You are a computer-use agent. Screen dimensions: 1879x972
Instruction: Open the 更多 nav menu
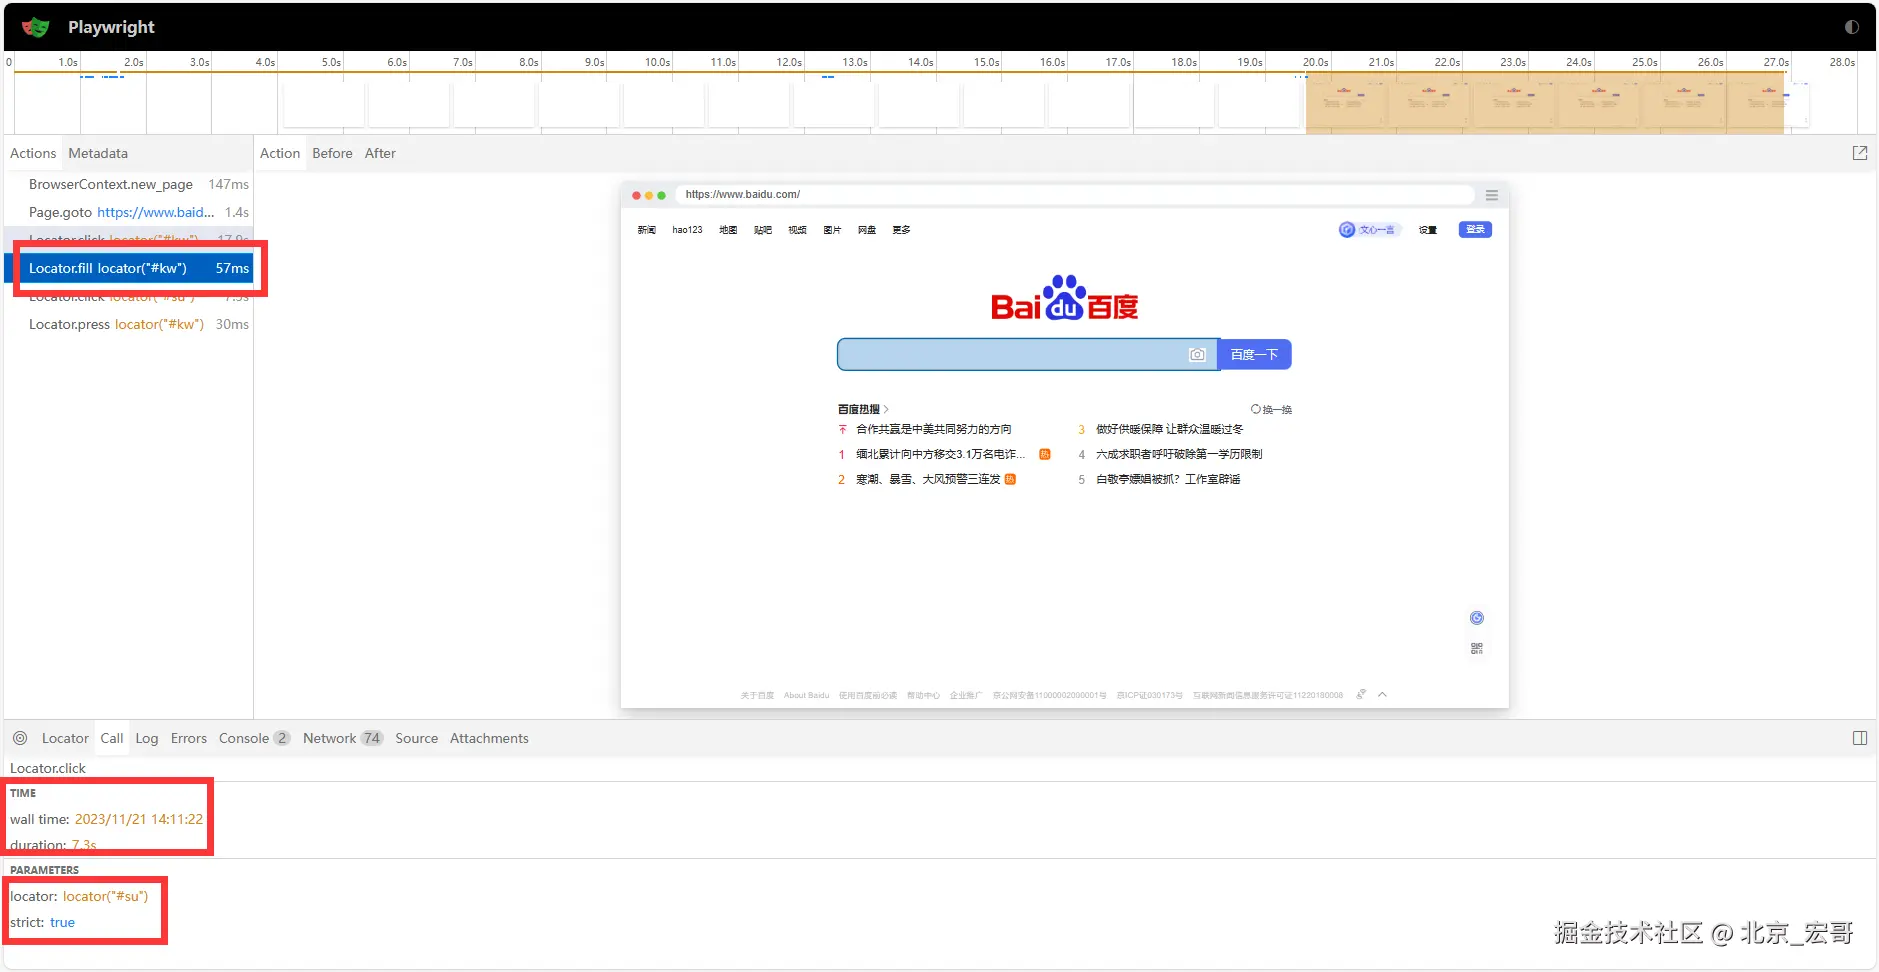click(902, 230)
